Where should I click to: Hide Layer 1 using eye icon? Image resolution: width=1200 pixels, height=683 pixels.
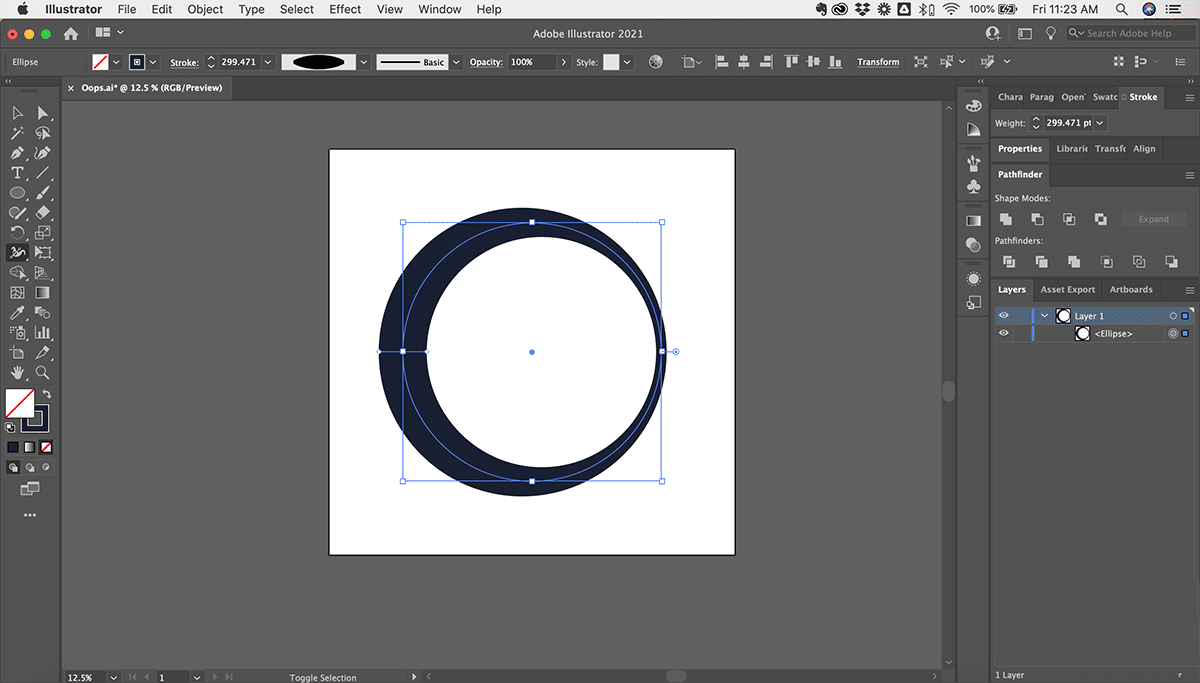tap(1004, 316)
